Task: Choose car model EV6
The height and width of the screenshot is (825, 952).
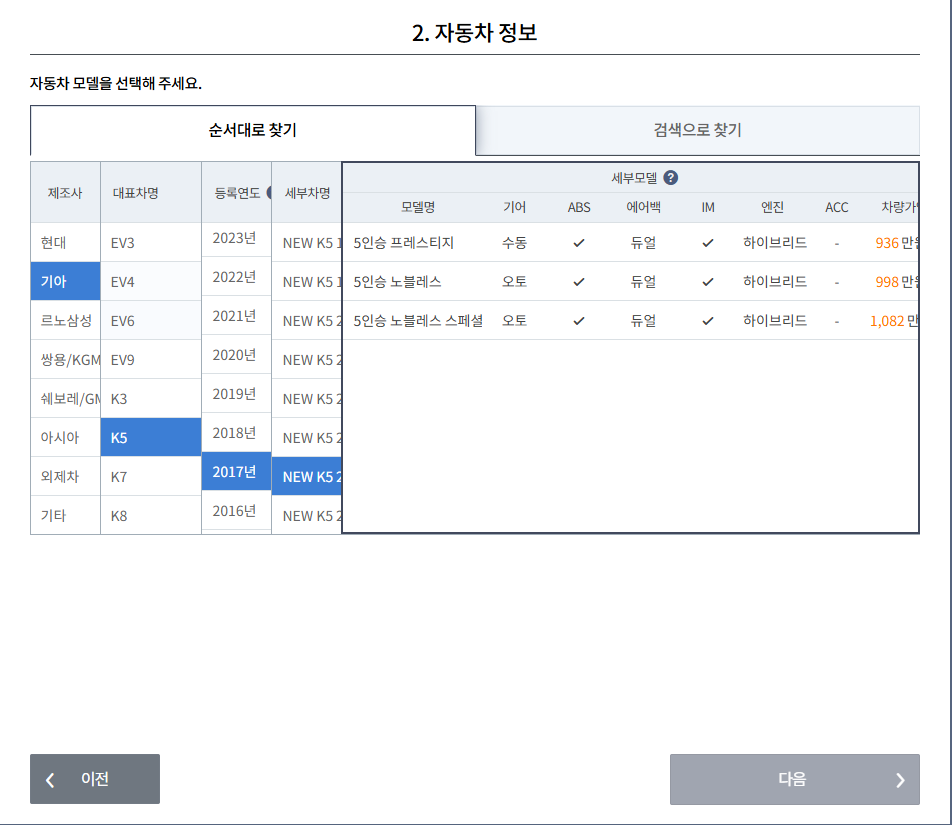Action: coord(151,320)
